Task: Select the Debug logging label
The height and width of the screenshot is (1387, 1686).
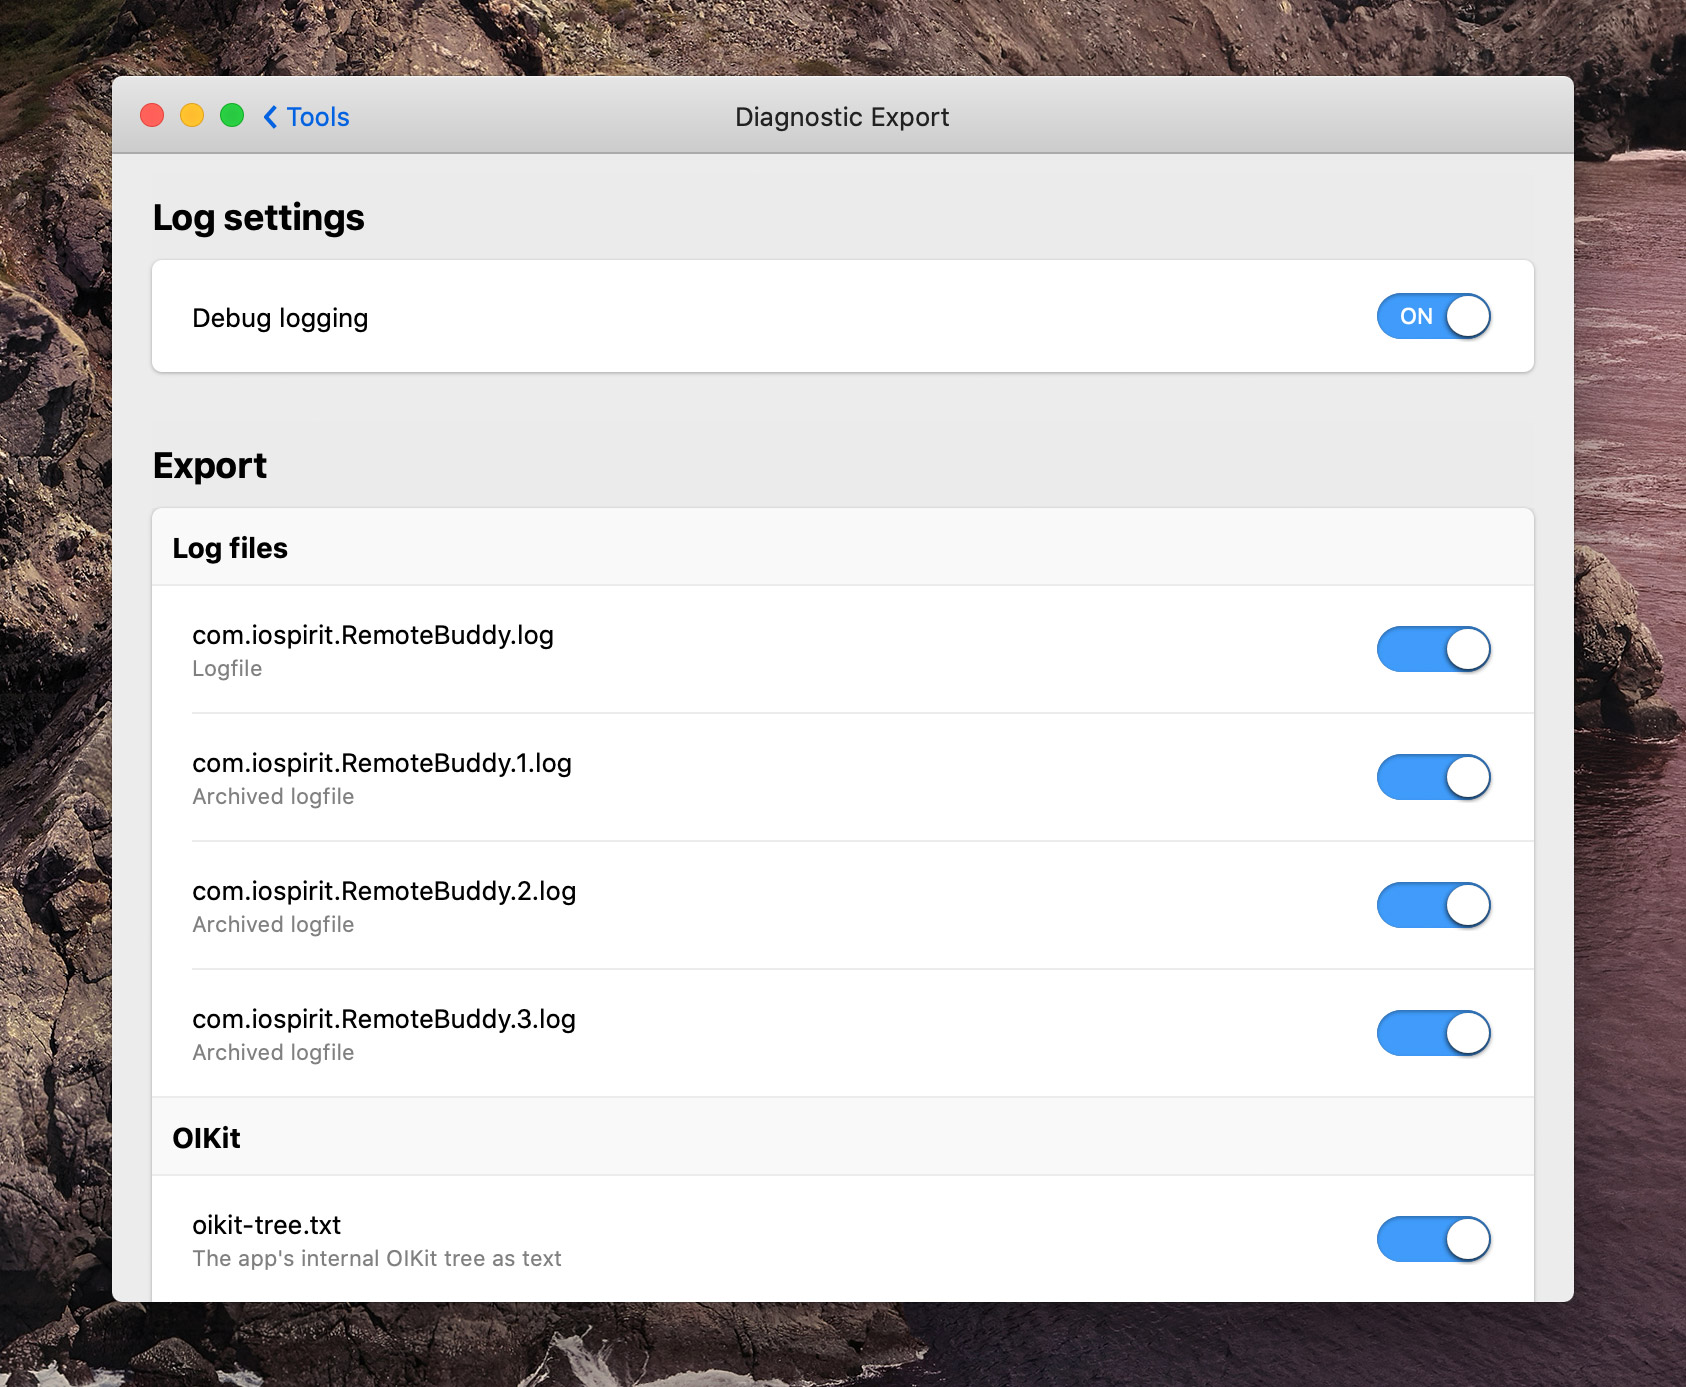Action: pyautogui.click(x=280, y=318)
